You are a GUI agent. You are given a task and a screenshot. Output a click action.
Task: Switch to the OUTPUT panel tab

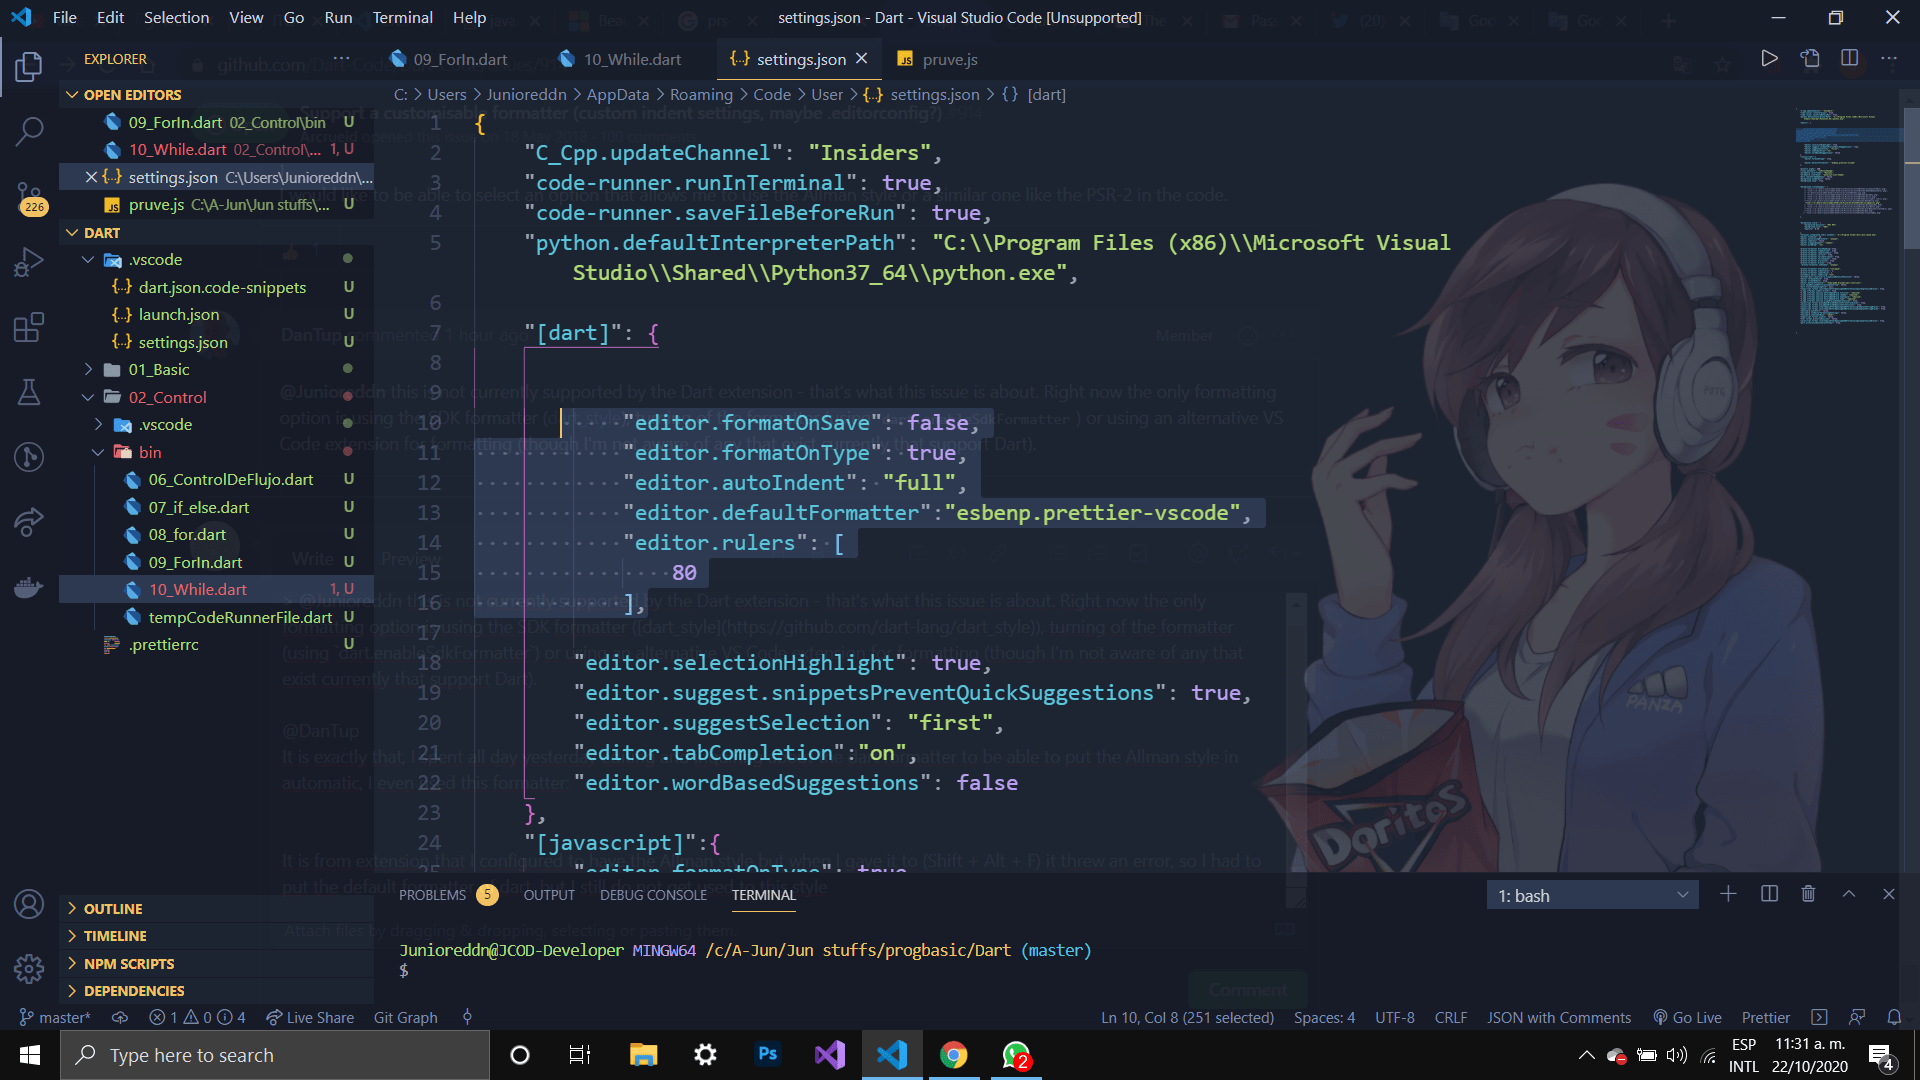point(549,895)
